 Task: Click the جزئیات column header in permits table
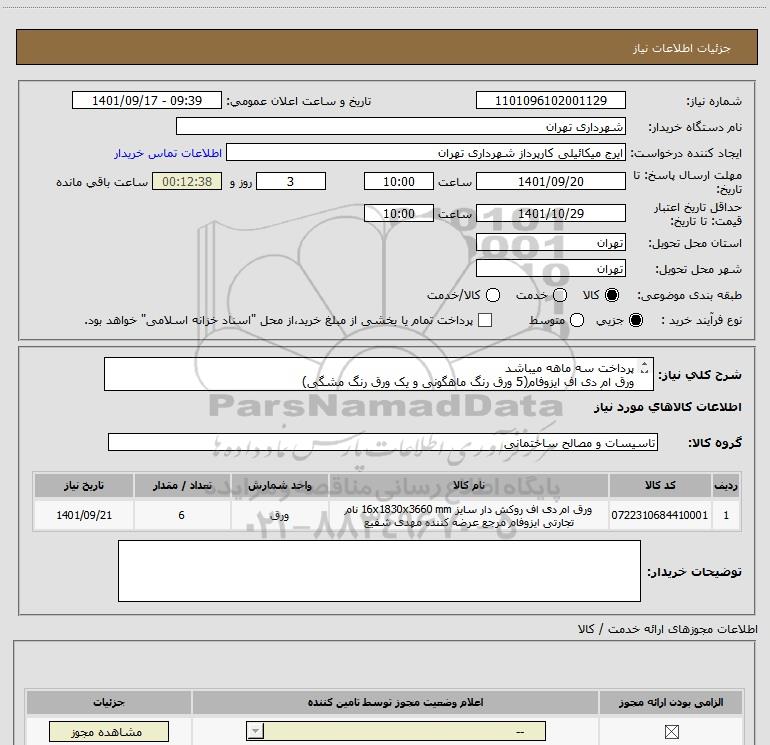pyautogui.click(x=109, y=702)
